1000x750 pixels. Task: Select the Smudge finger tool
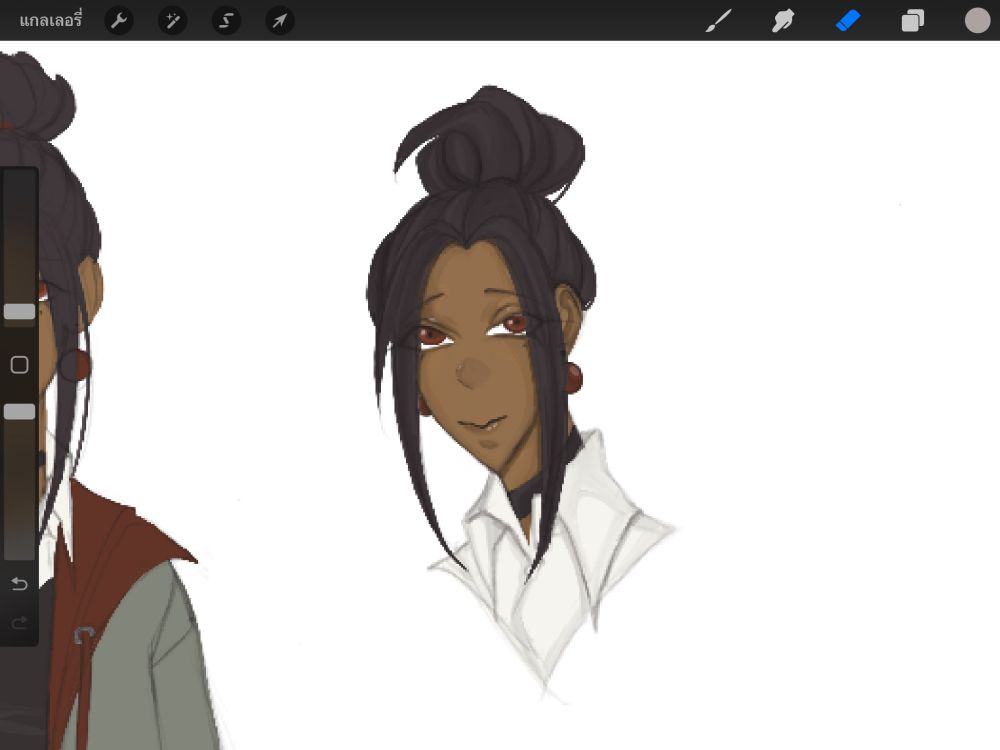point(783,21)
